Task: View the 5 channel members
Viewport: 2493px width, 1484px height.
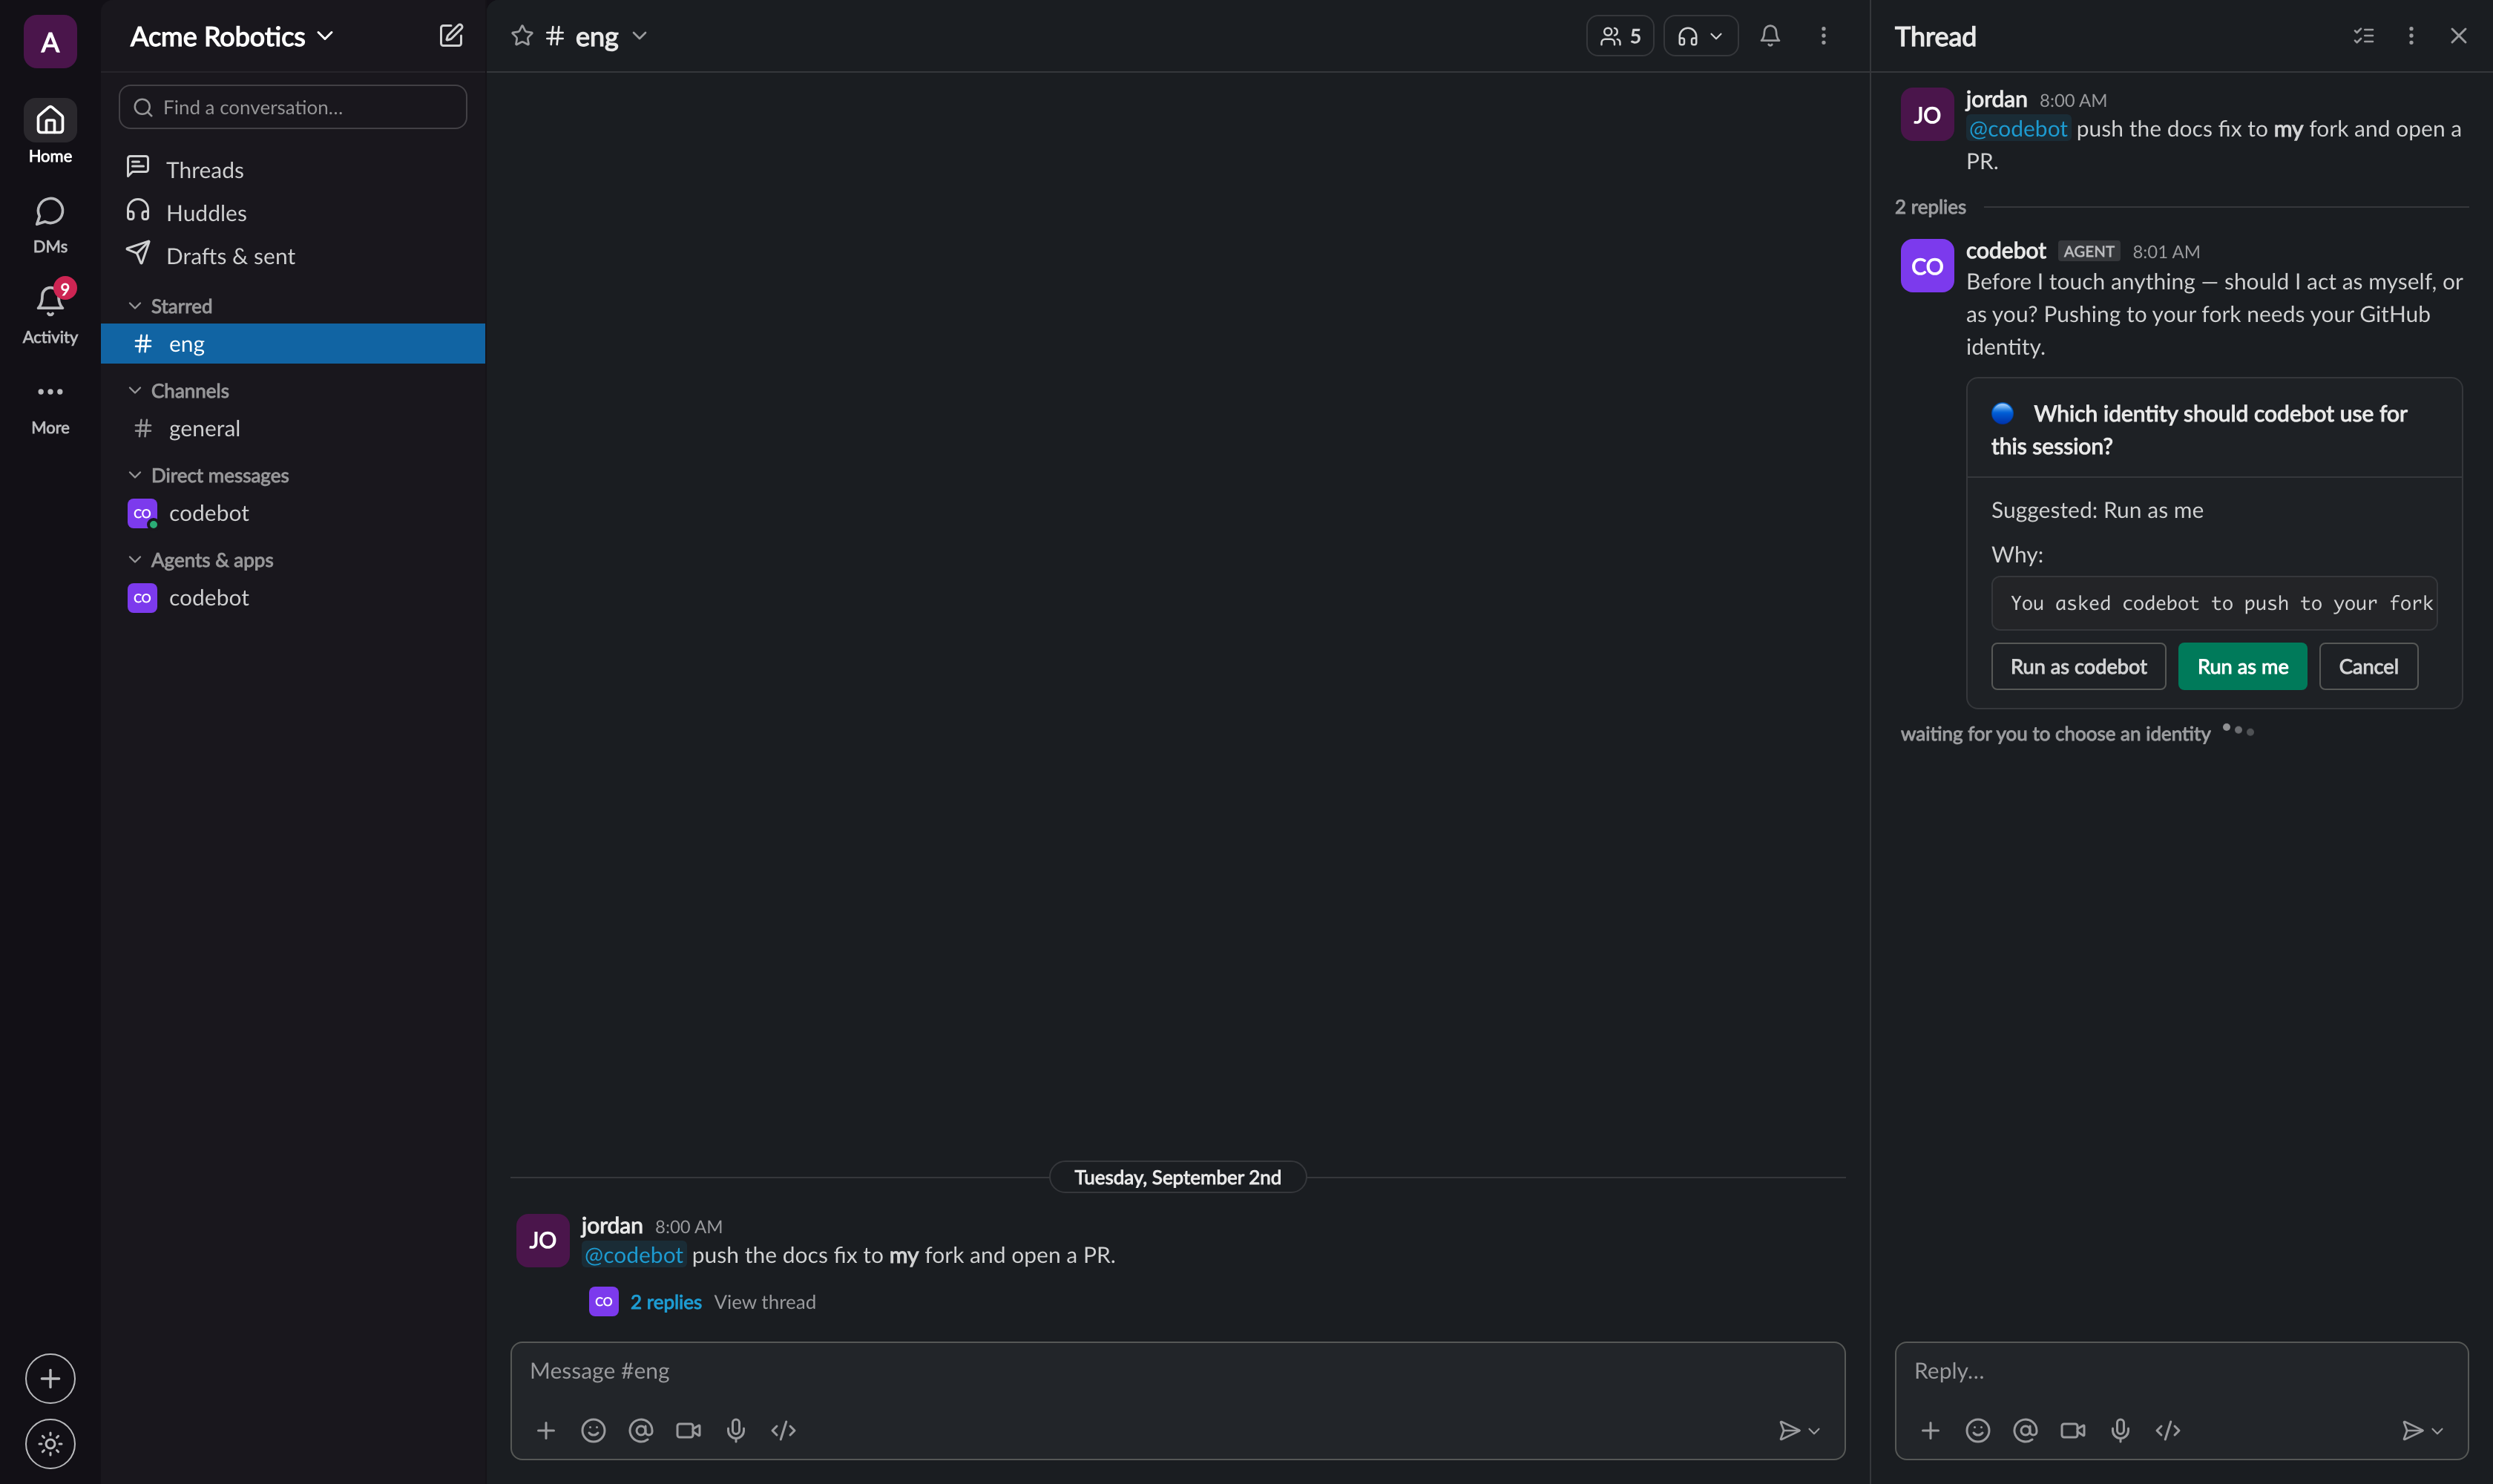Action: [x=1620, y=36]
